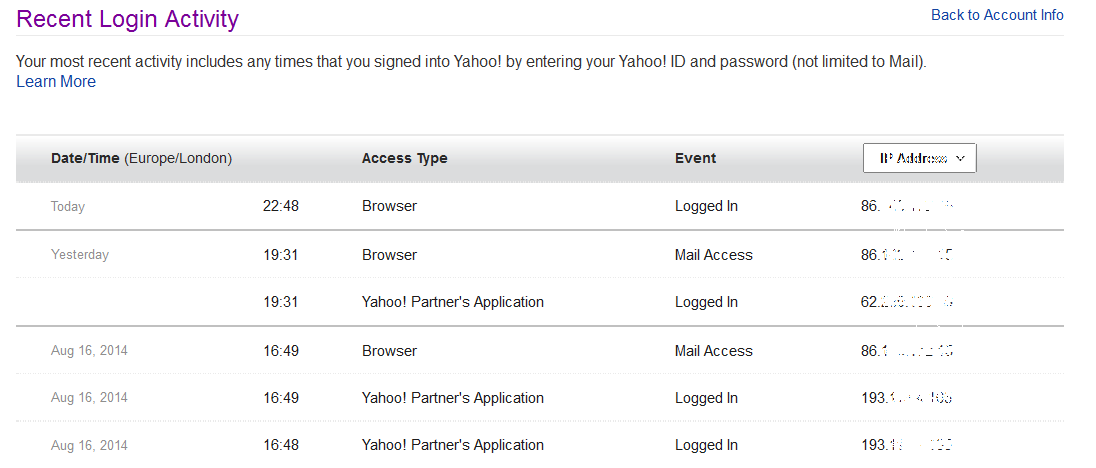
Task: Click the Back to Account Info link
Action: click(x=997, y=15)
